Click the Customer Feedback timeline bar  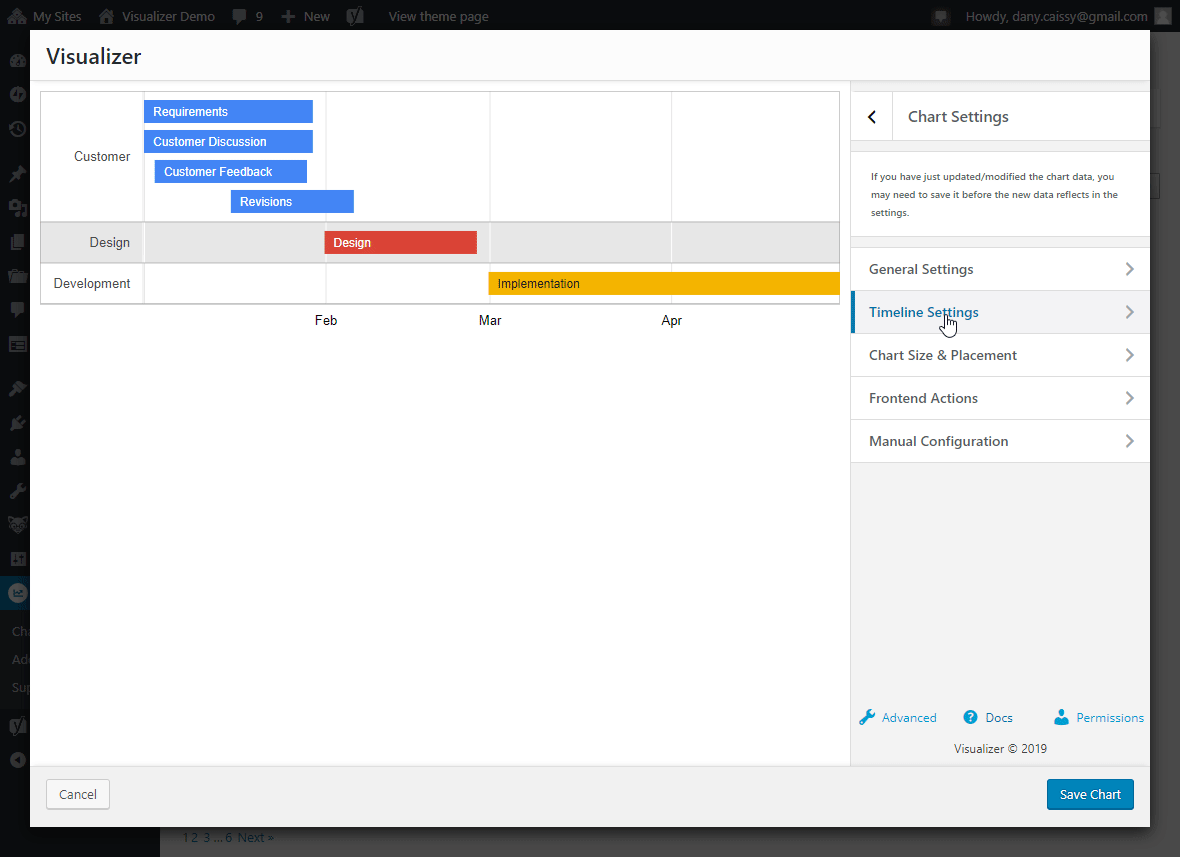coord(231,172)
